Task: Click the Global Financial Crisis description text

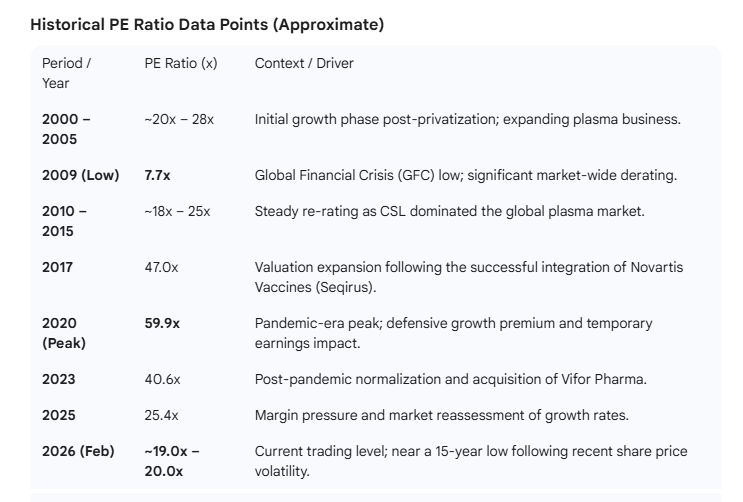Action: coord(465,175)
